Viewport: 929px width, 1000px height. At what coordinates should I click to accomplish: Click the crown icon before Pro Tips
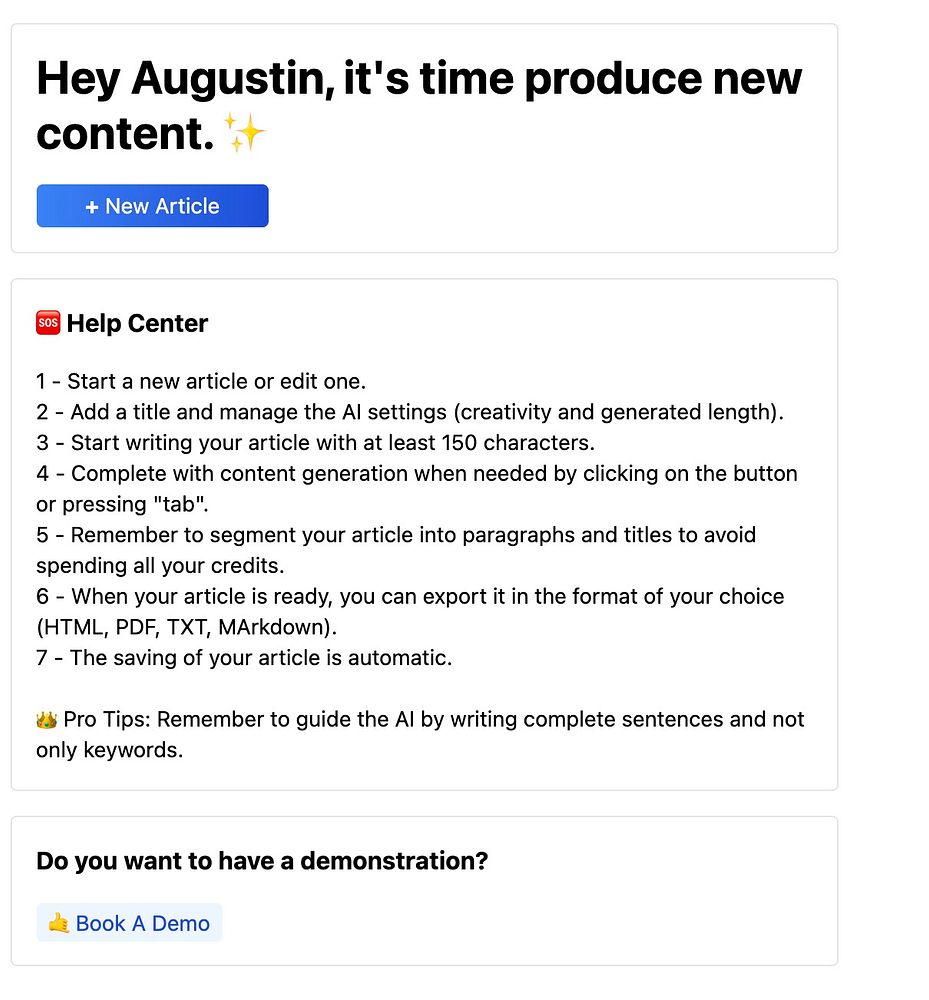pyautogui.click(x=47, y=719)
